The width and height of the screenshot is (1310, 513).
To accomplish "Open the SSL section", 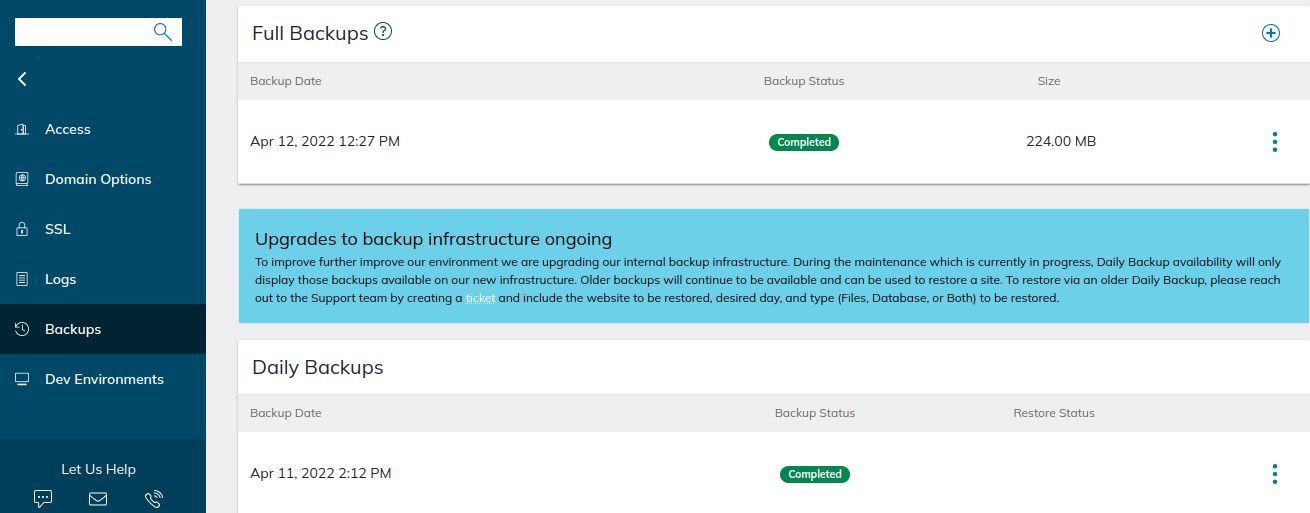I will click(x=103, y=229).
